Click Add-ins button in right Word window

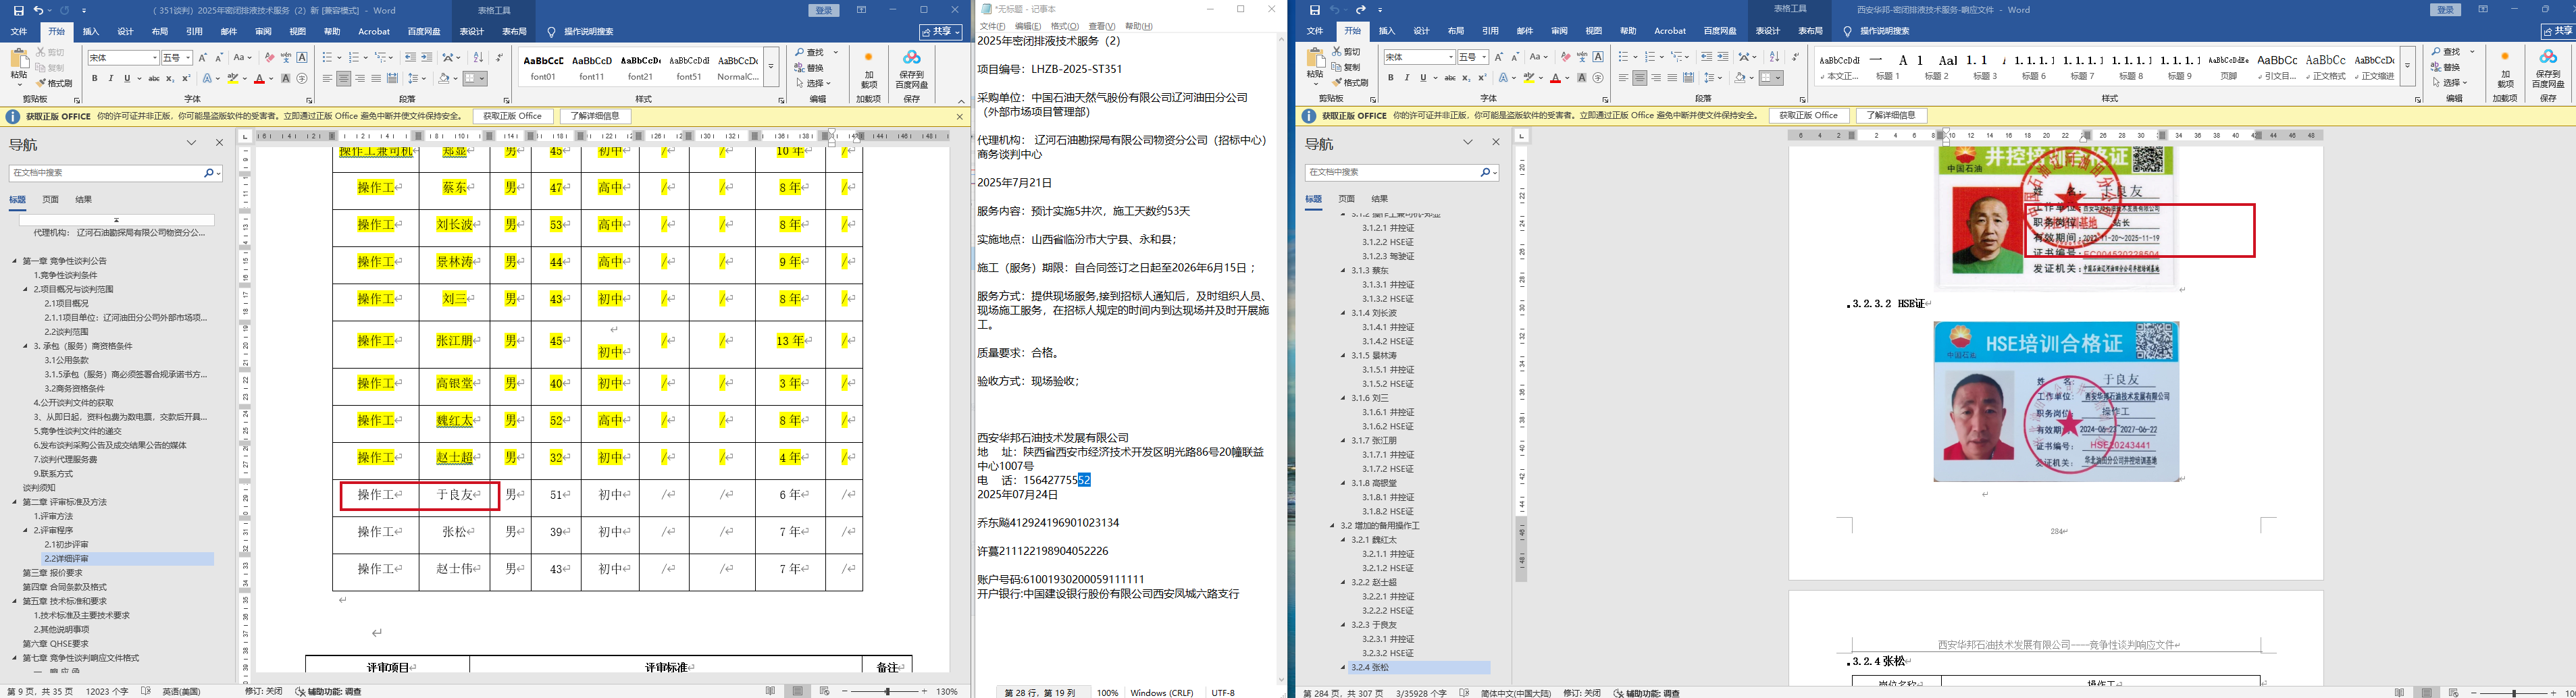coord(2504,69)
